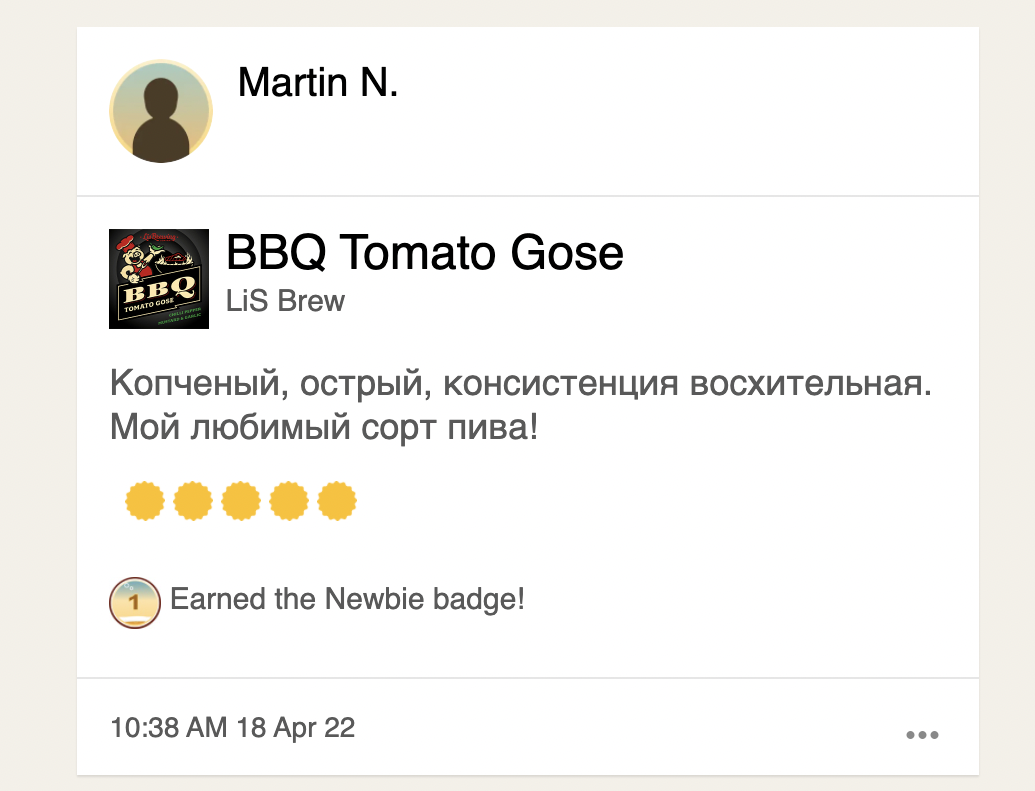Click the 'Apr 22' date portion
1035x791 pixels.
[314, 728]
